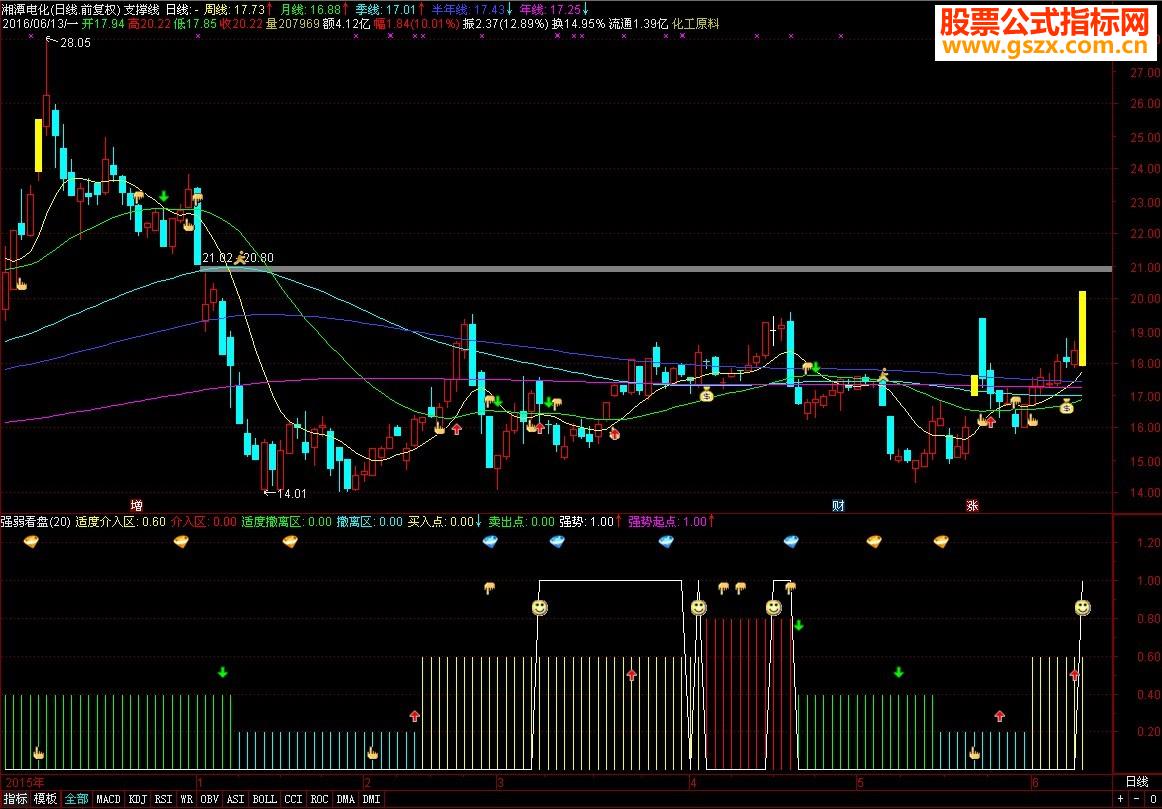Click the 季线: 17.01 value in header

tap(385, 9)
